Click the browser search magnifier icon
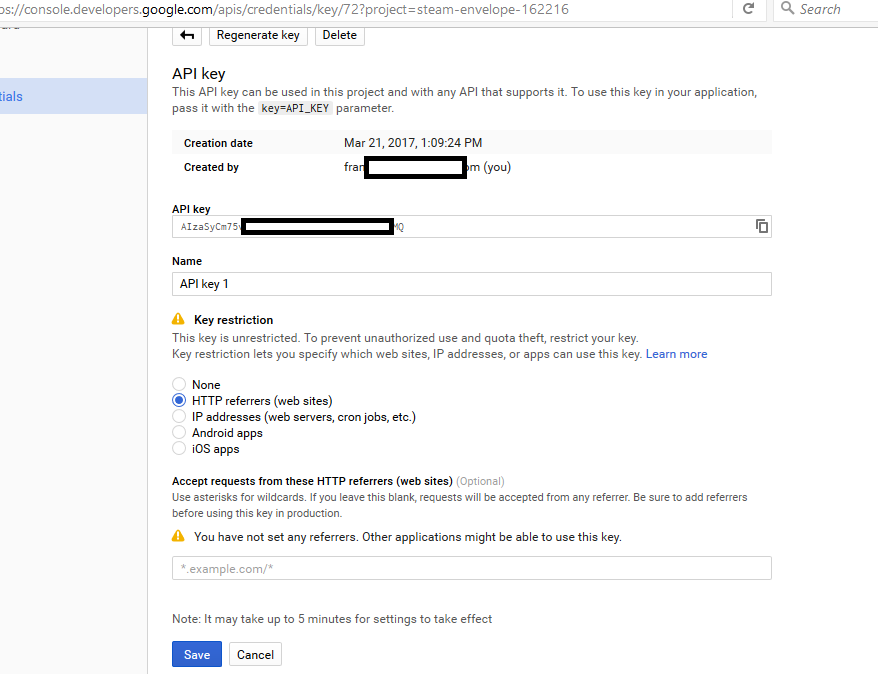This screenshot has width=878, height=674. point(787,8)
